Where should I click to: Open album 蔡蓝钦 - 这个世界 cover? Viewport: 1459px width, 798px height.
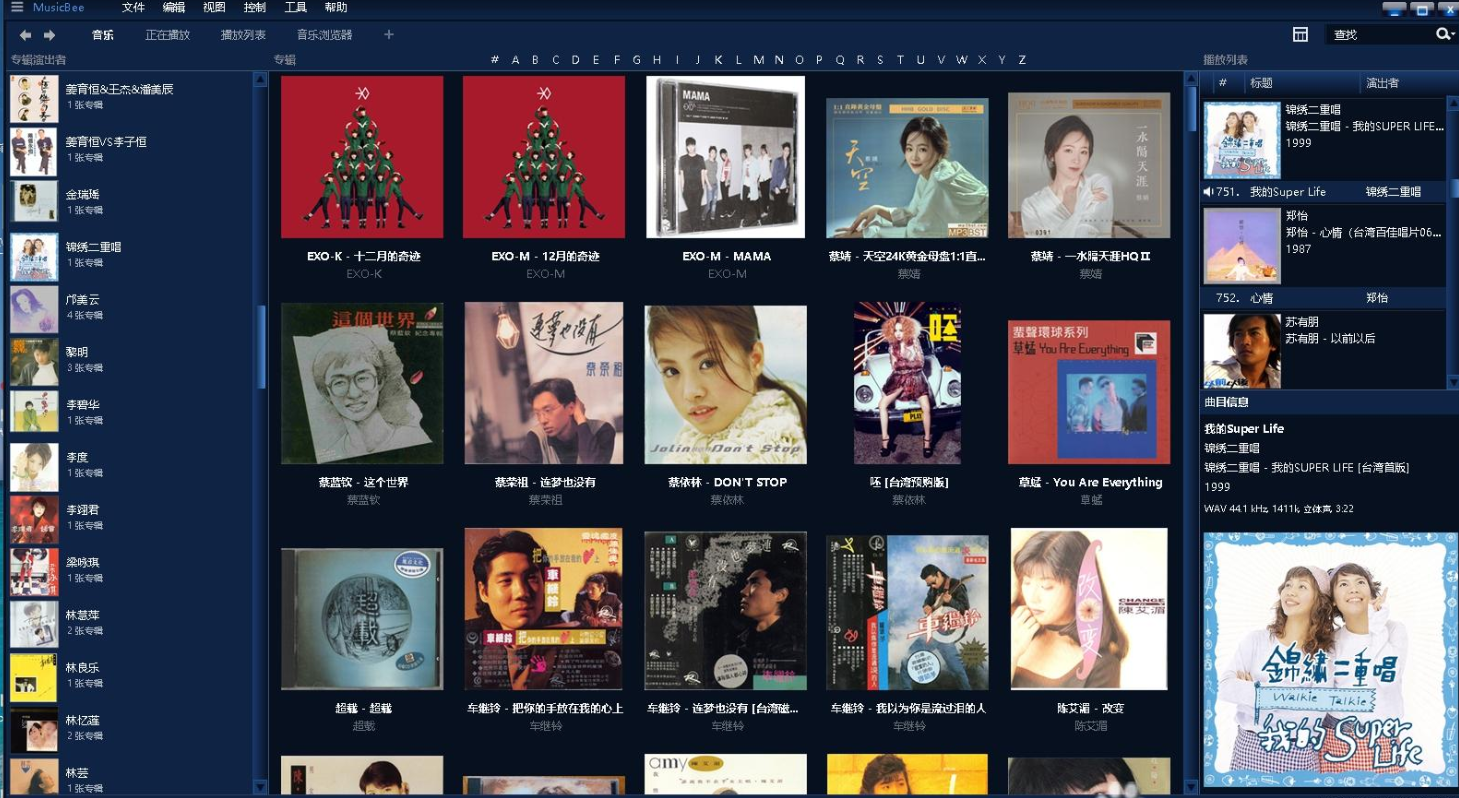point(362,384)
